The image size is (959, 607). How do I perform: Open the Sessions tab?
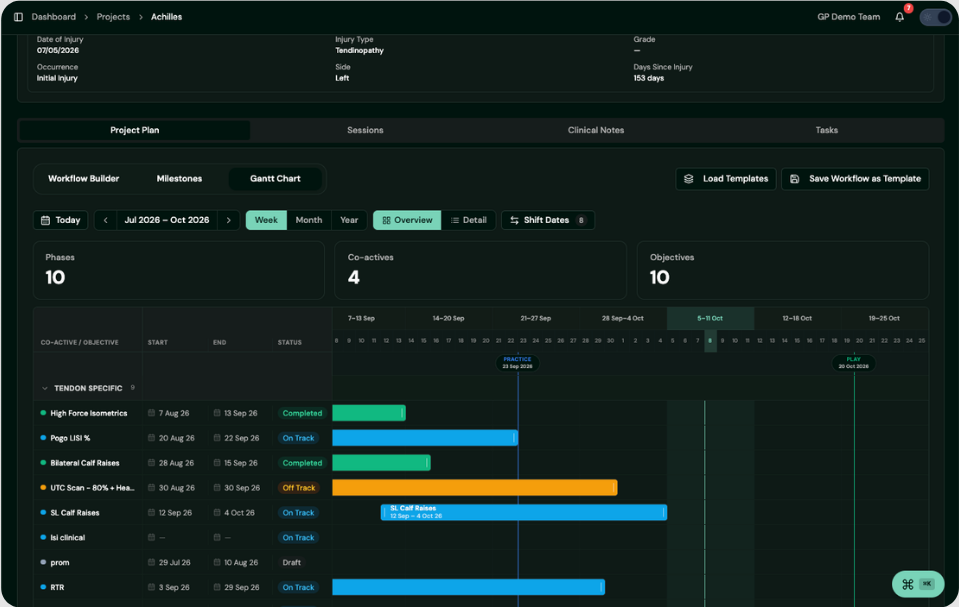pyautogui.click(x=365, y=130)
